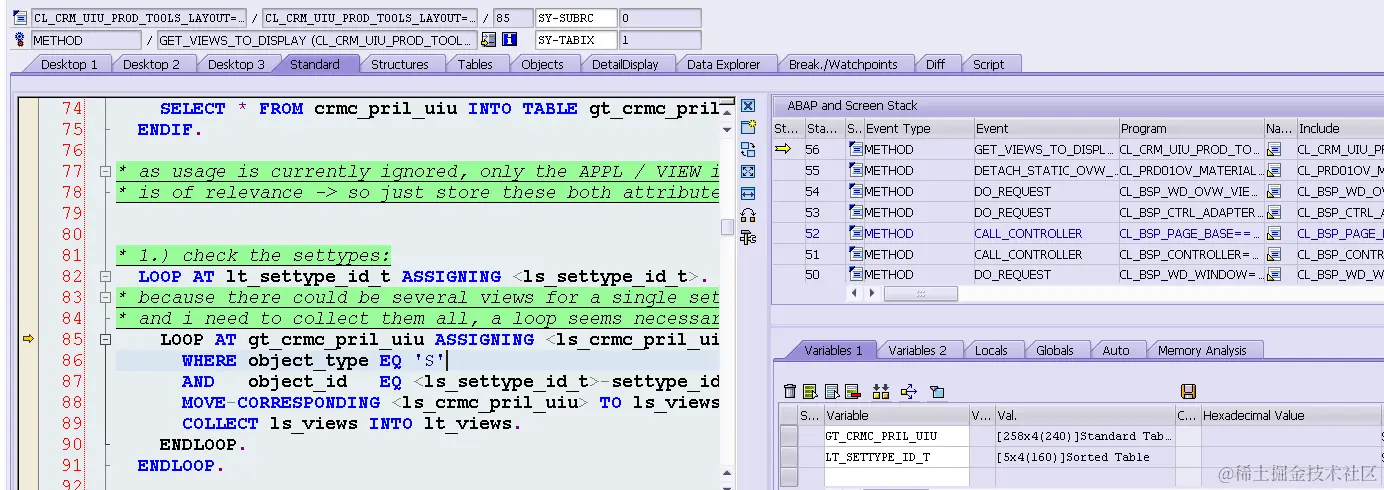Click the New Tool icon in side toolbar

pyautogui.click(x=747, y=127)
